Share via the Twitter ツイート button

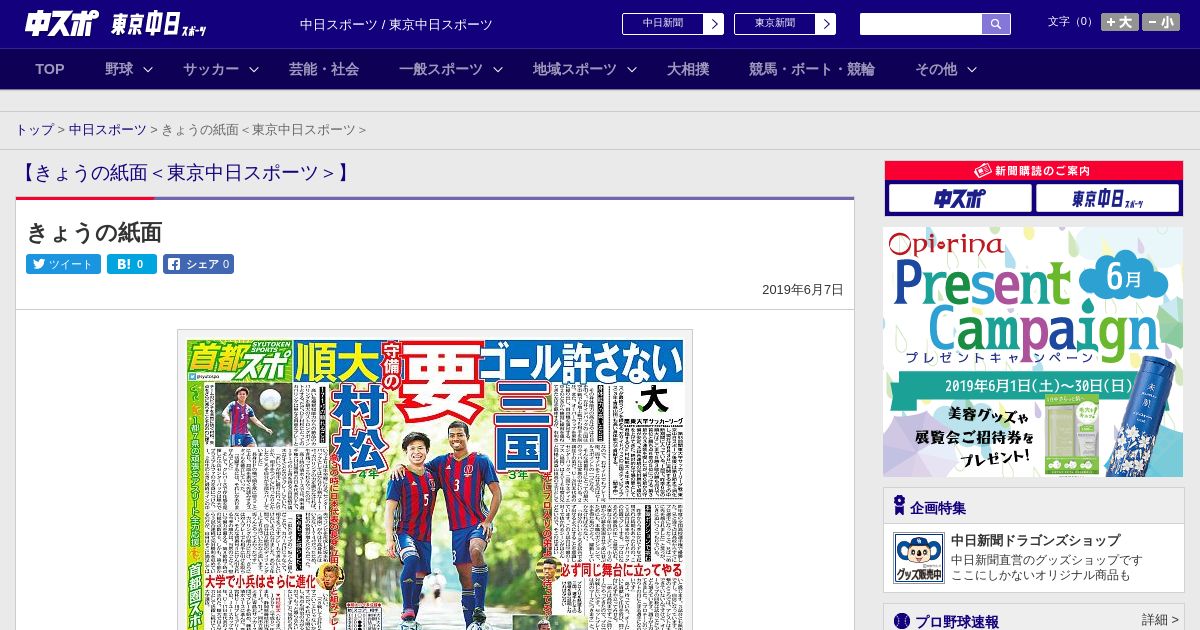[x=63, y=264]
